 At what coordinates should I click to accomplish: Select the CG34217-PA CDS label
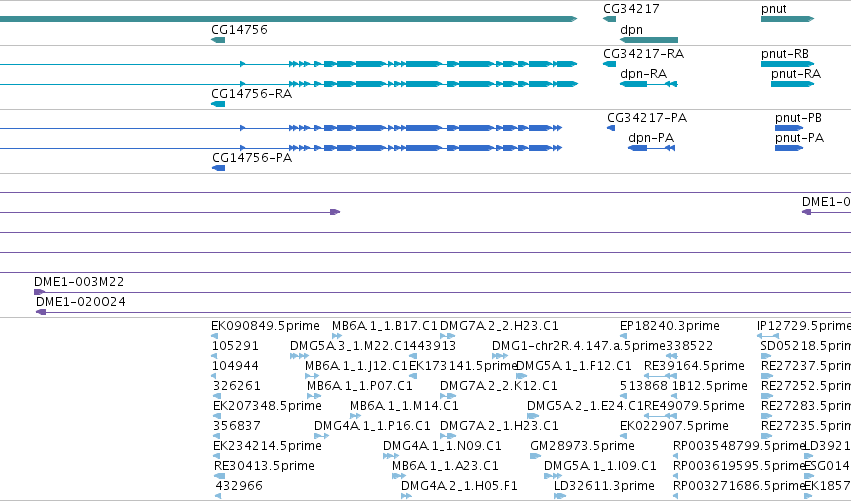tap(647, 118)
